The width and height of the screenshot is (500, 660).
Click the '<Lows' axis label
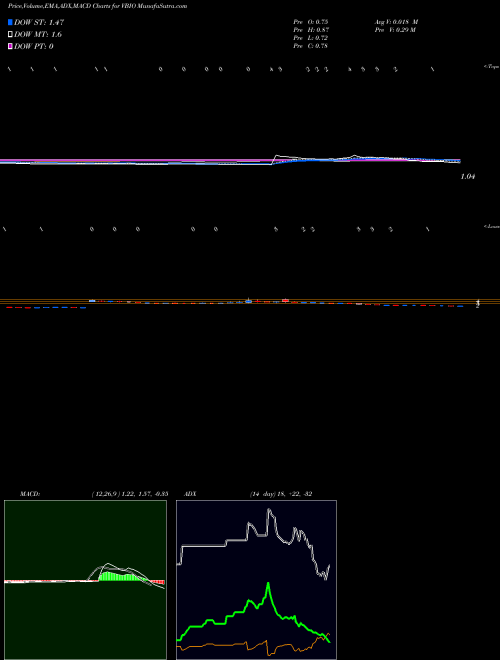492,226
